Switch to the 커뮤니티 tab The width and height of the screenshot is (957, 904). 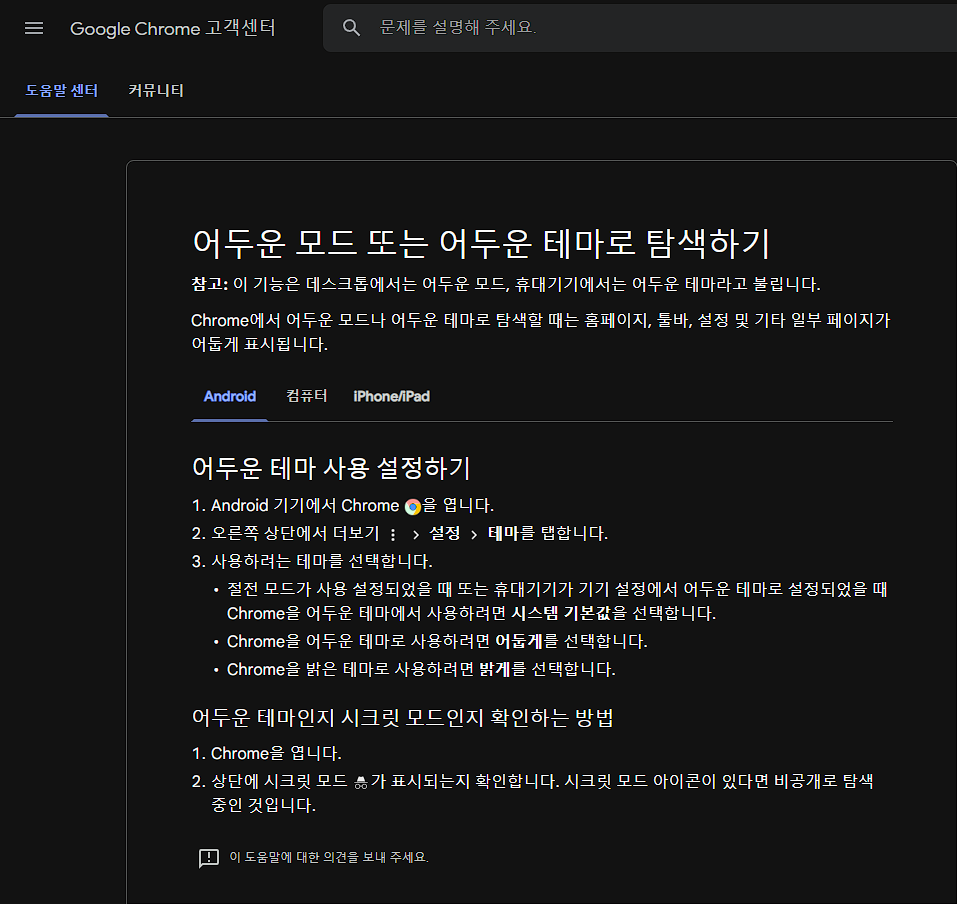(156, 90)
